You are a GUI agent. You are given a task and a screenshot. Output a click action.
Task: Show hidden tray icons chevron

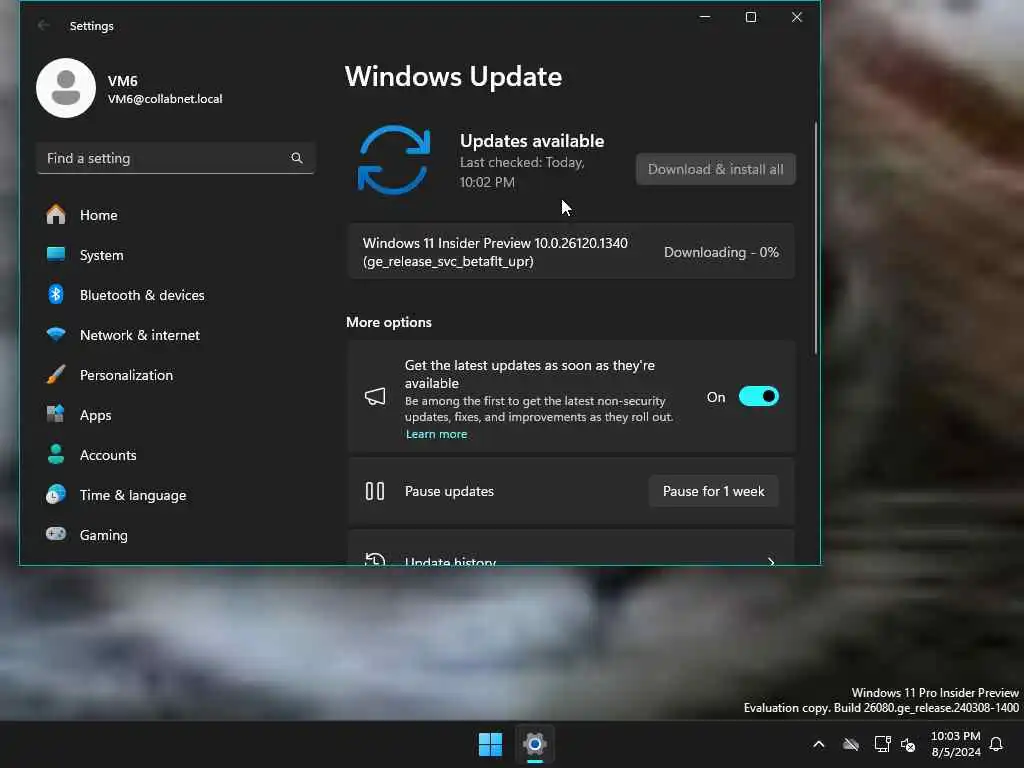tap(819, 744)
